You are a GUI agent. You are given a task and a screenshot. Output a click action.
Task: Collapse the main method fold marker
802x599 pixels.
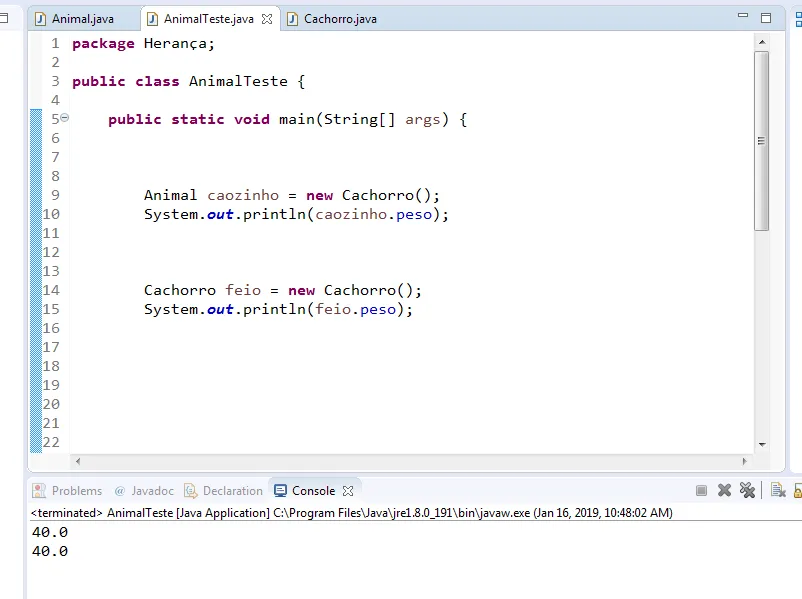point(65,118)
